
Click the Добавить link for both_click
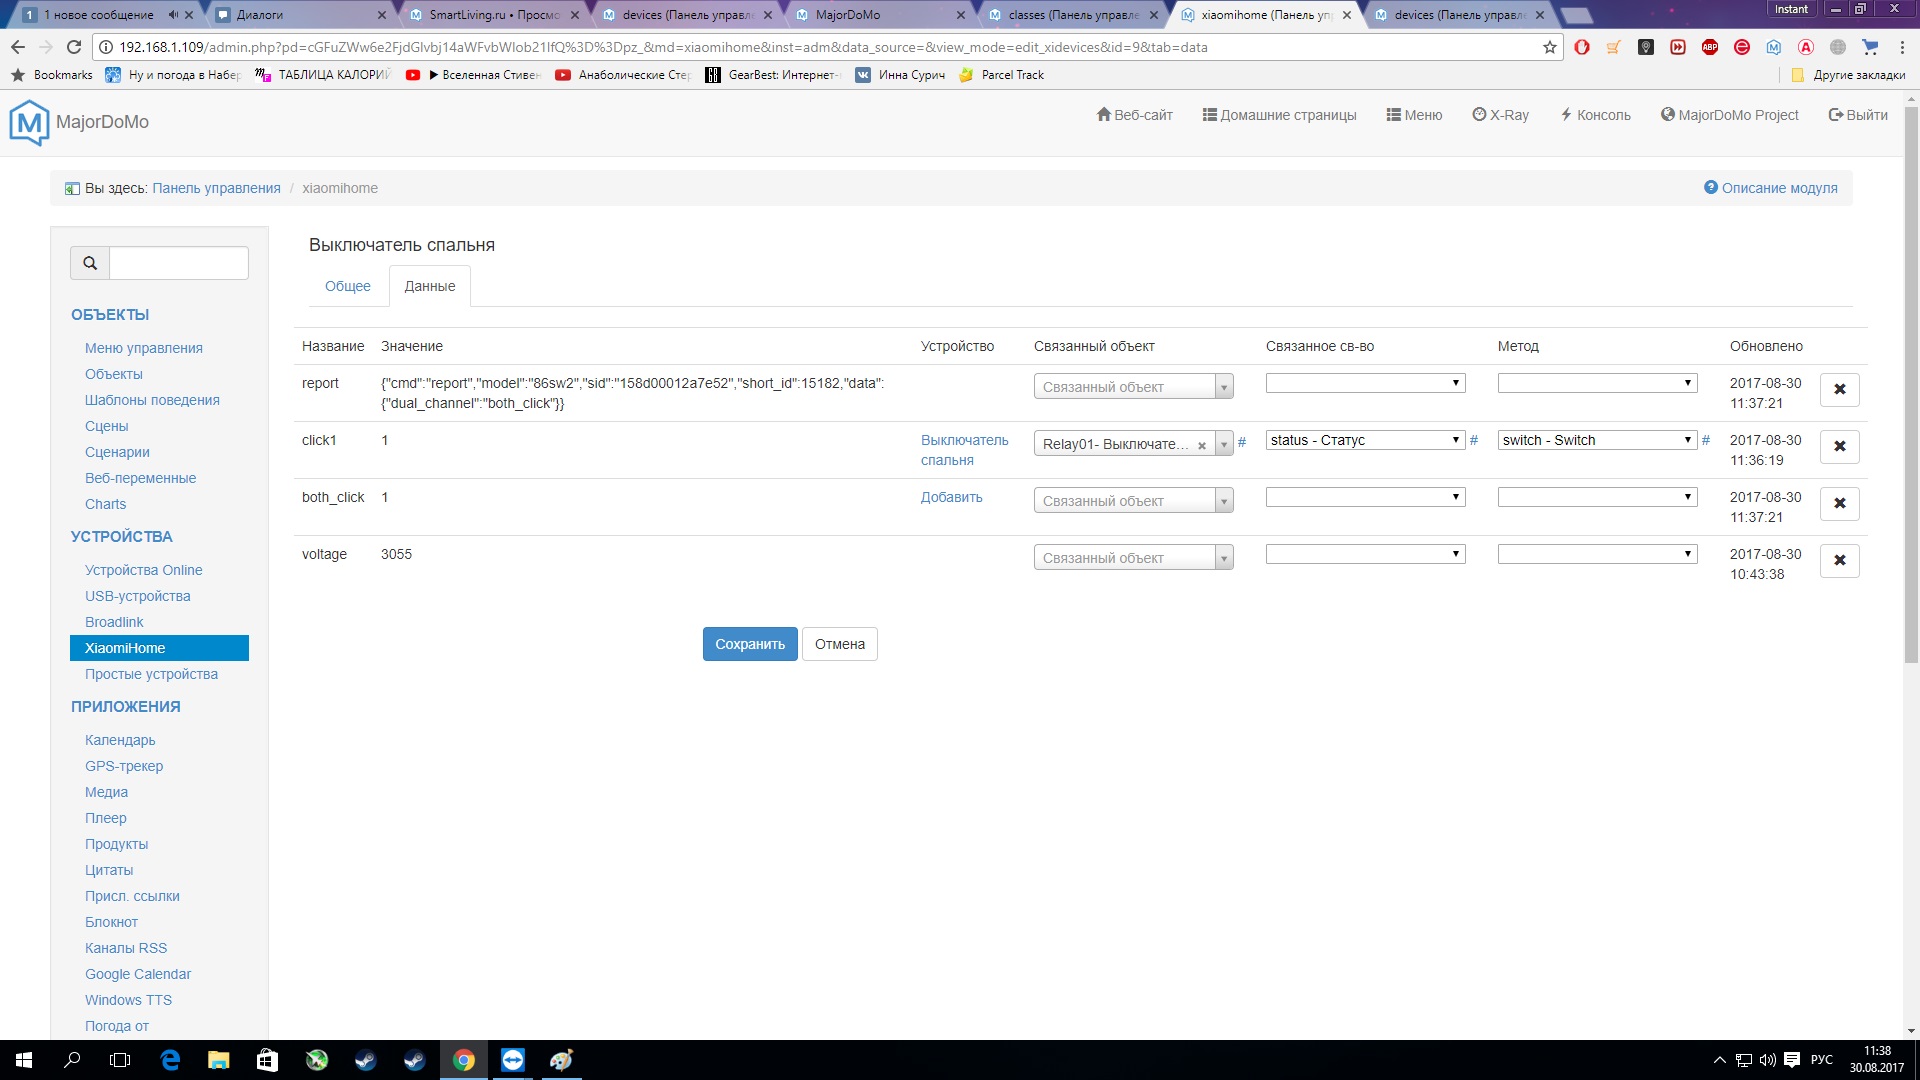(x=951, y=497)
